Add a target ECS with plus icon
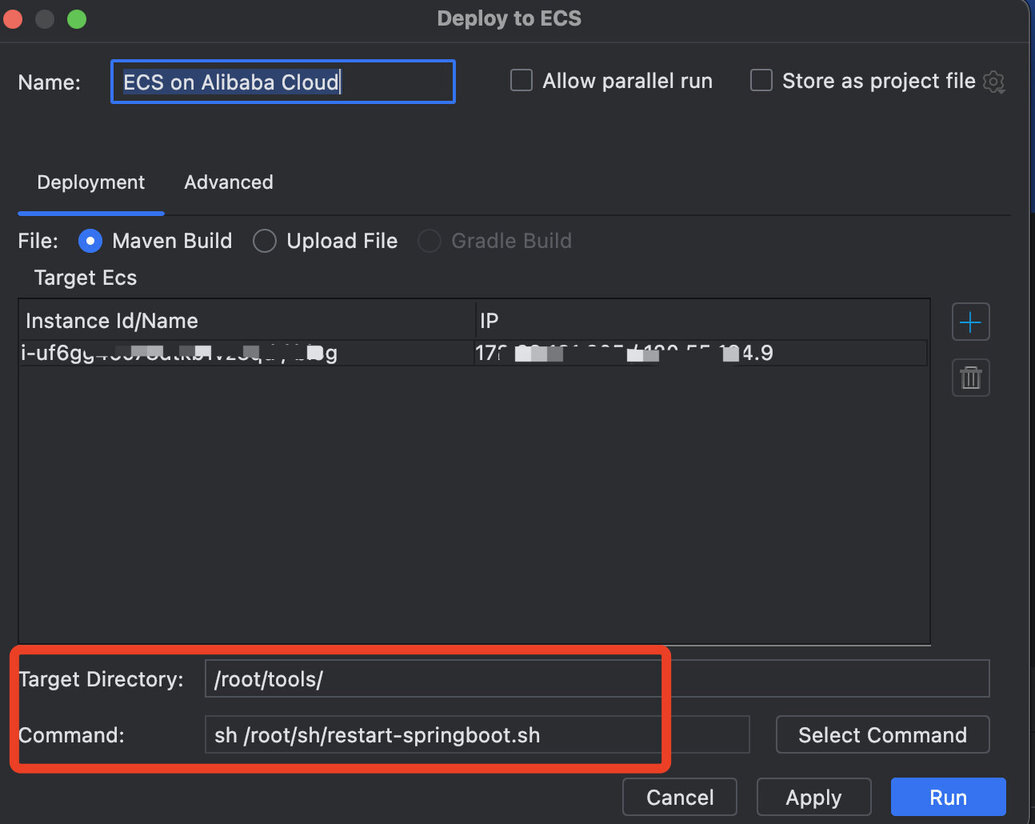This screenshot has height=824, width=1035. click(970, 322)
